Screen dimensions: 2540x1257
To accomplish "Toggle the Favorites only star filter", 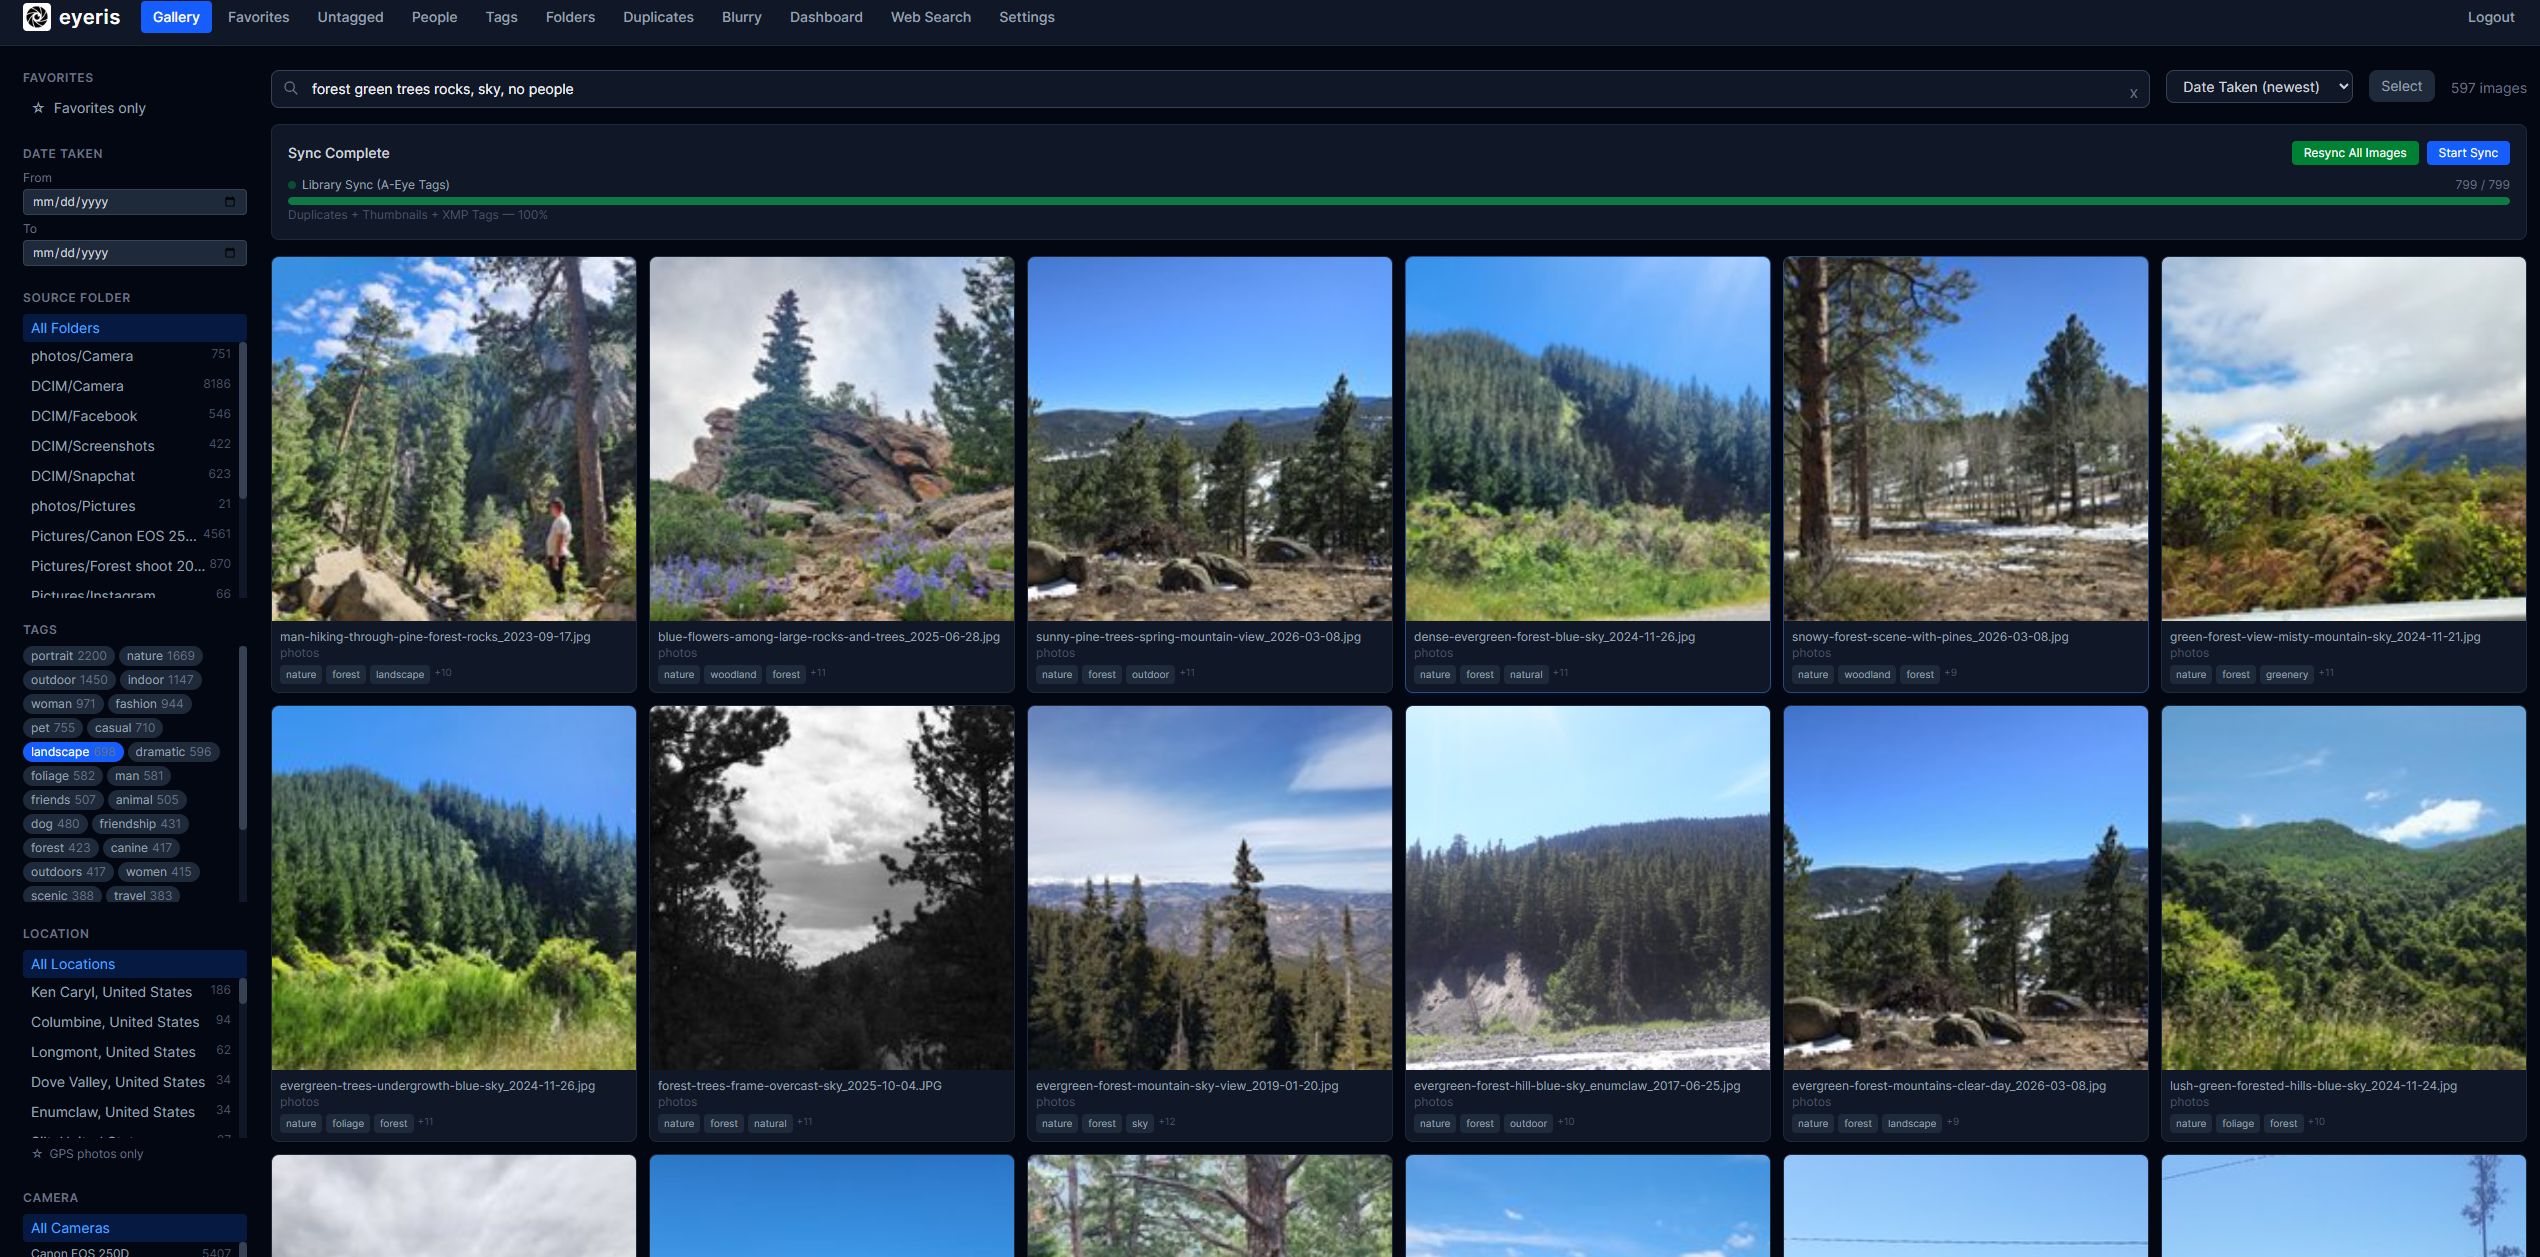I will 89,108.
